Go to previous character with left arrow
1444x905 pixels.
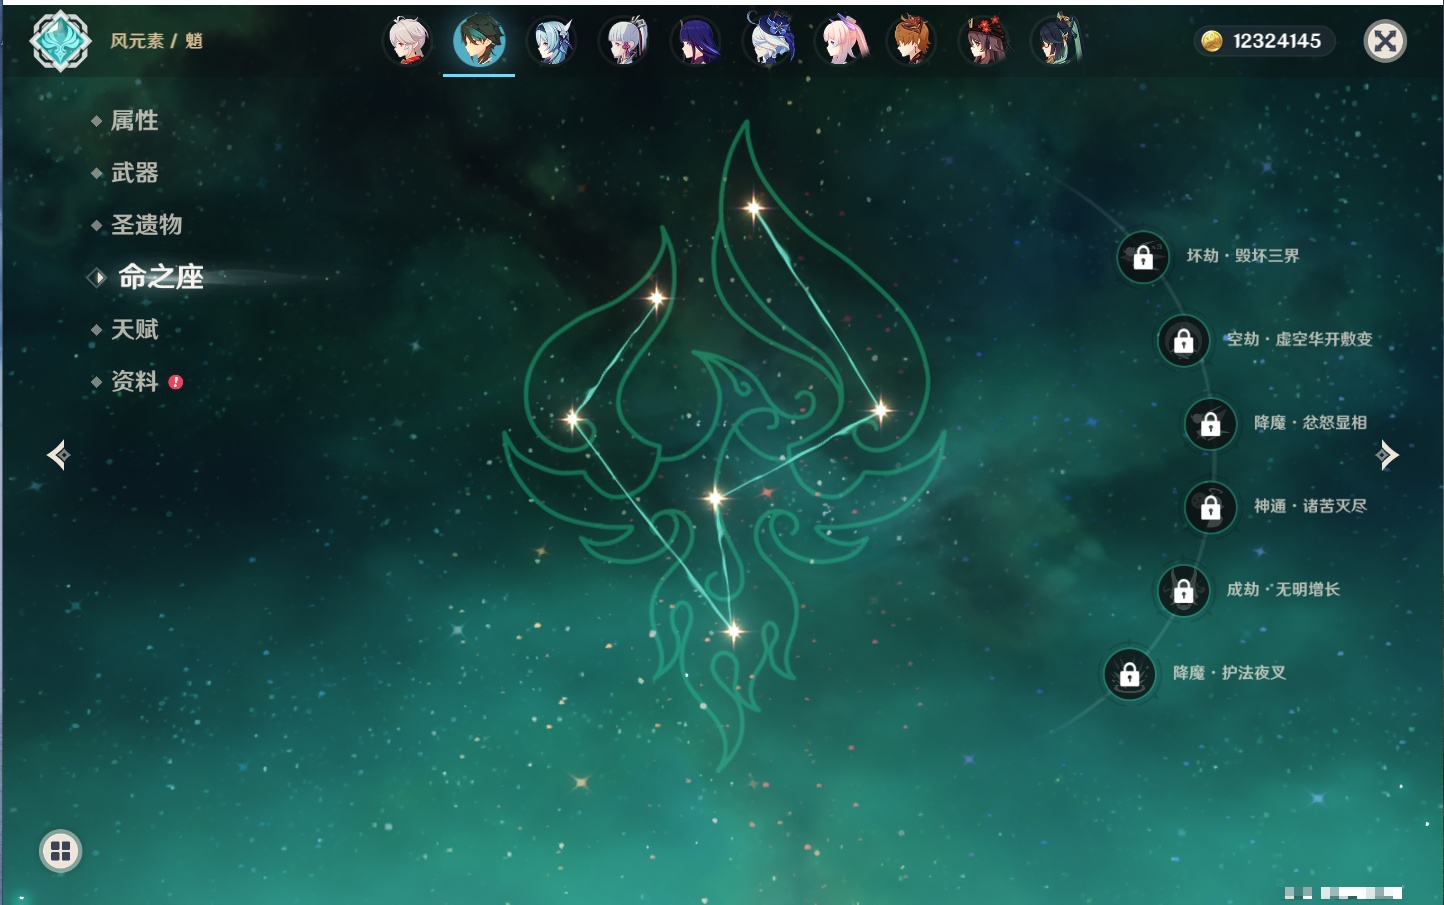pyautogui.click(x=58, y=455)
